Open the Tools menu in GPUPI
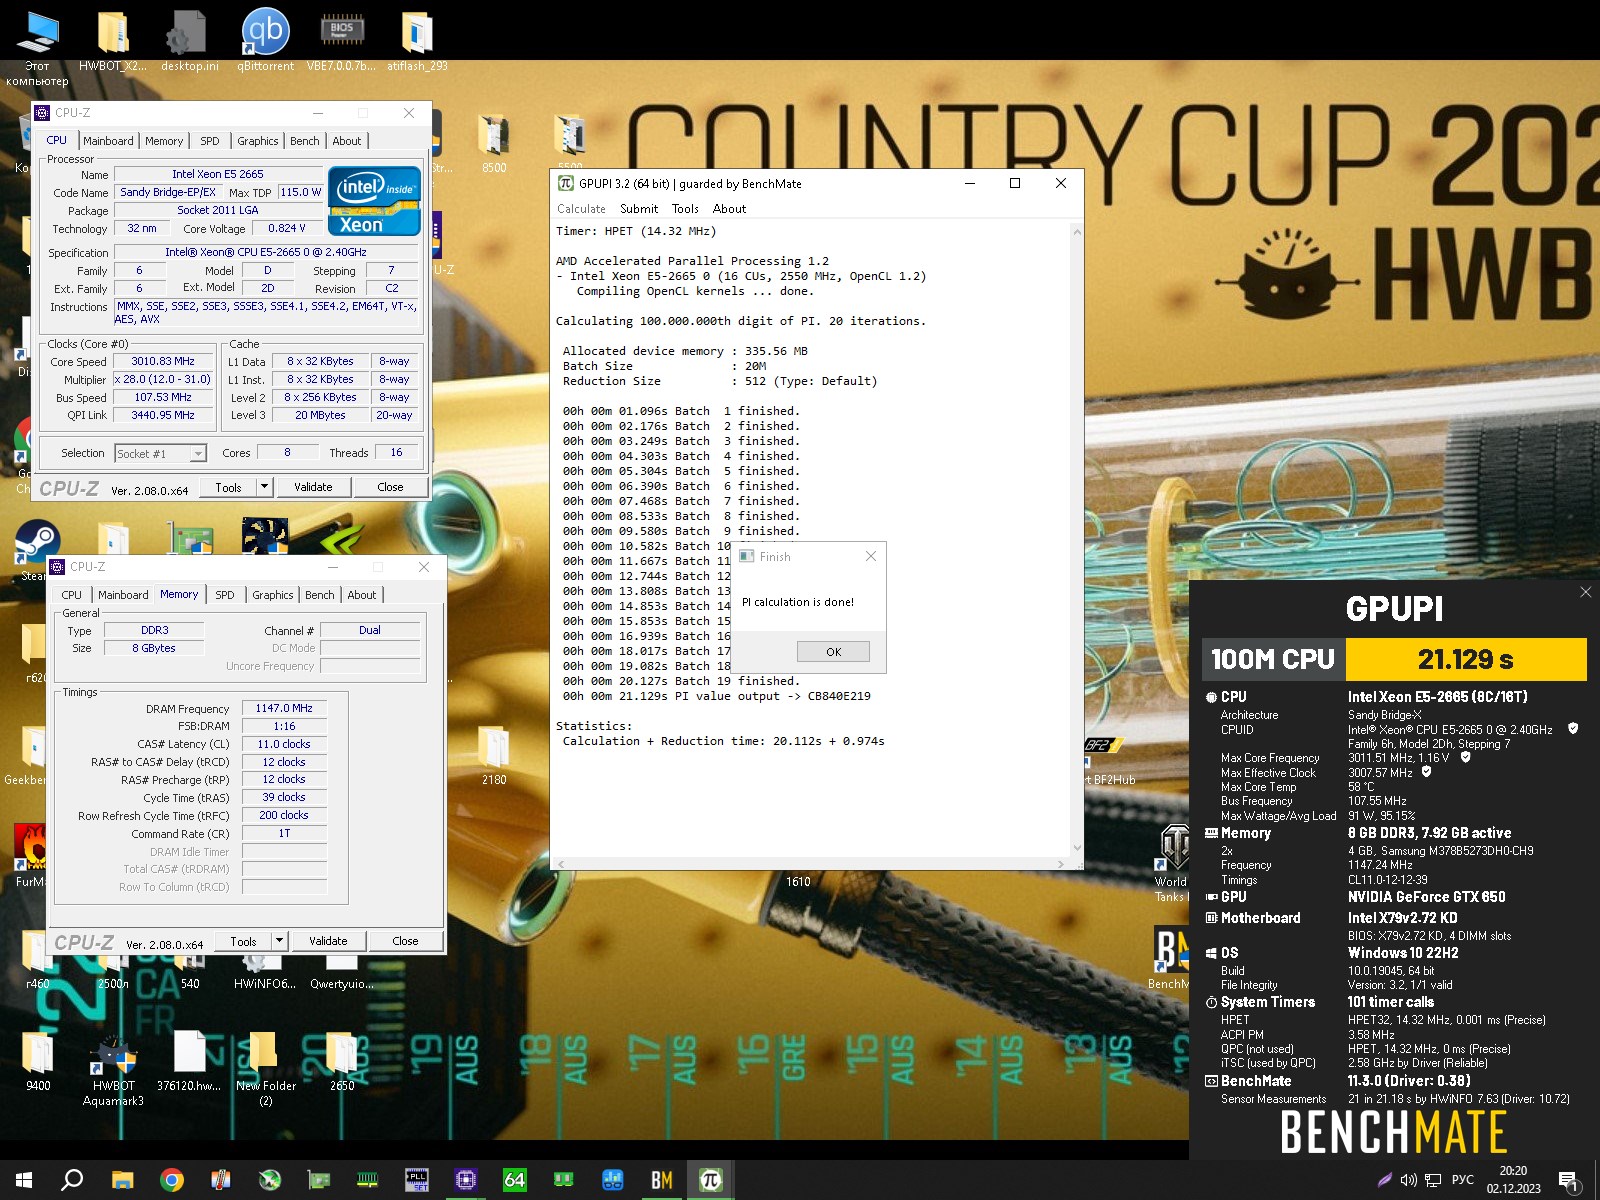1600x1200 pixels. 685,209
